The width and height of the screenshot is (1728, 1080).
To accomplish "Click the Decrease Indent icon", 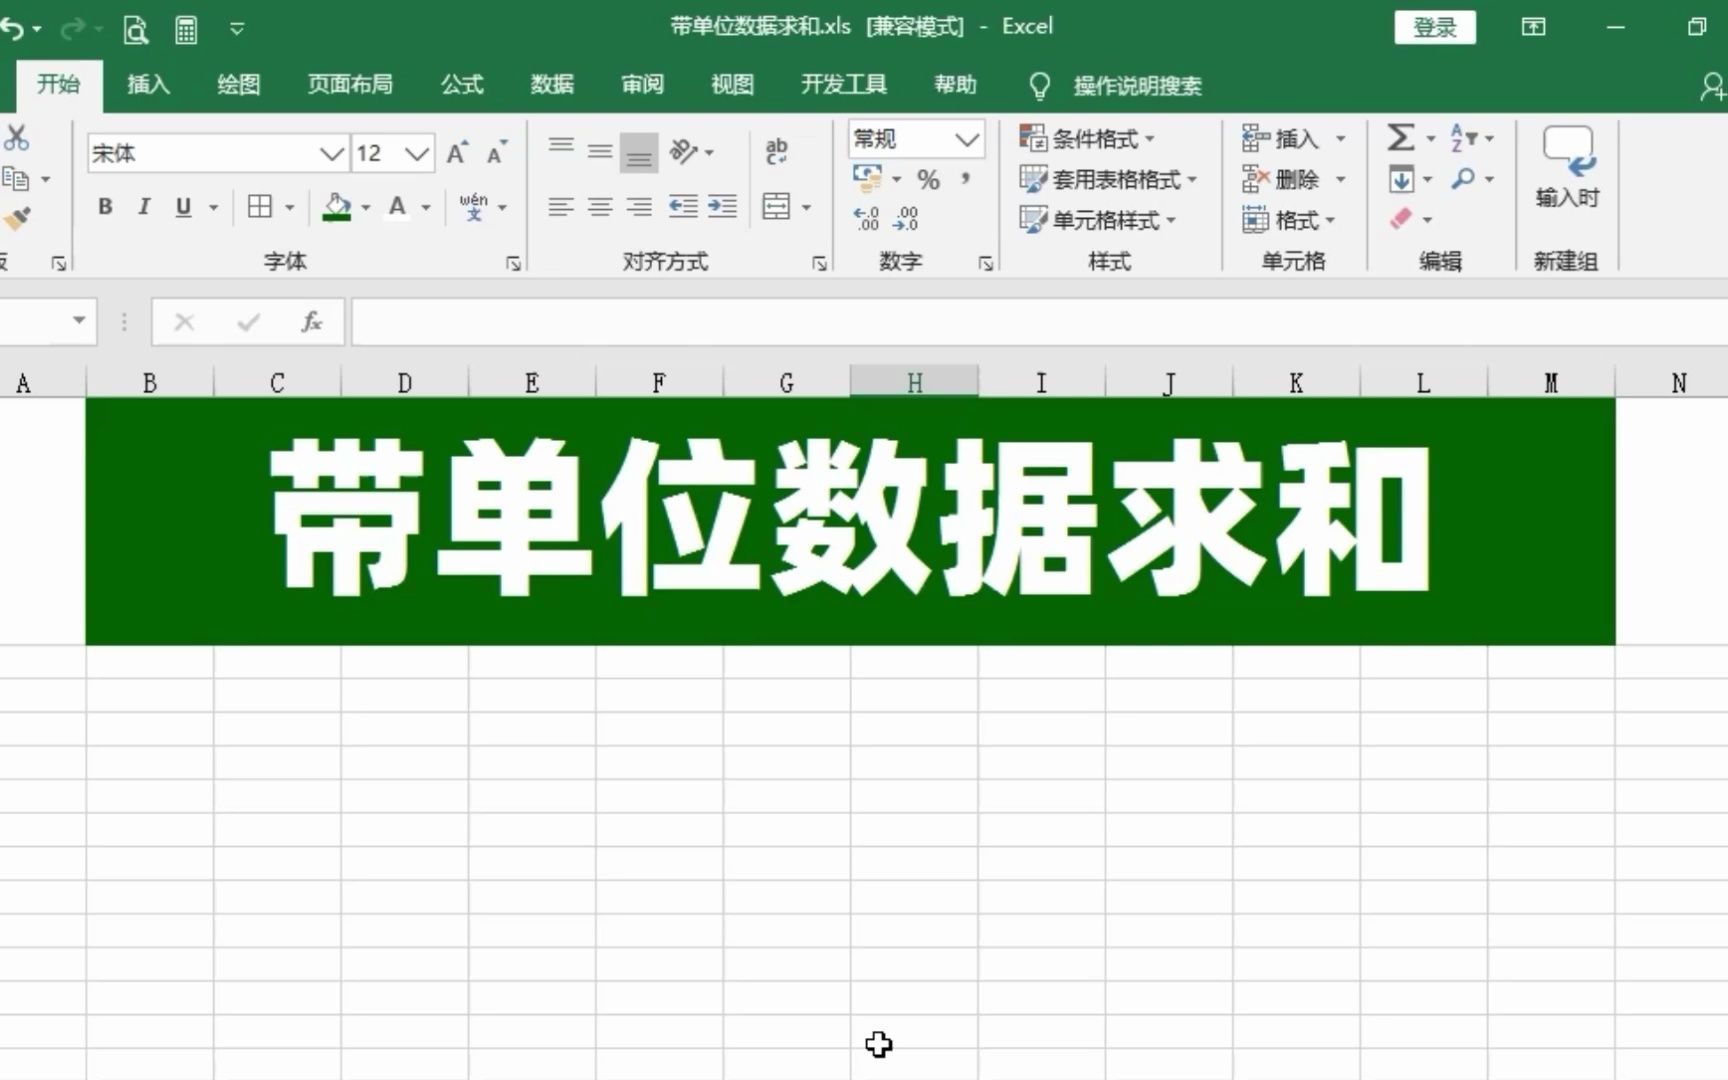I will (683, 207).
